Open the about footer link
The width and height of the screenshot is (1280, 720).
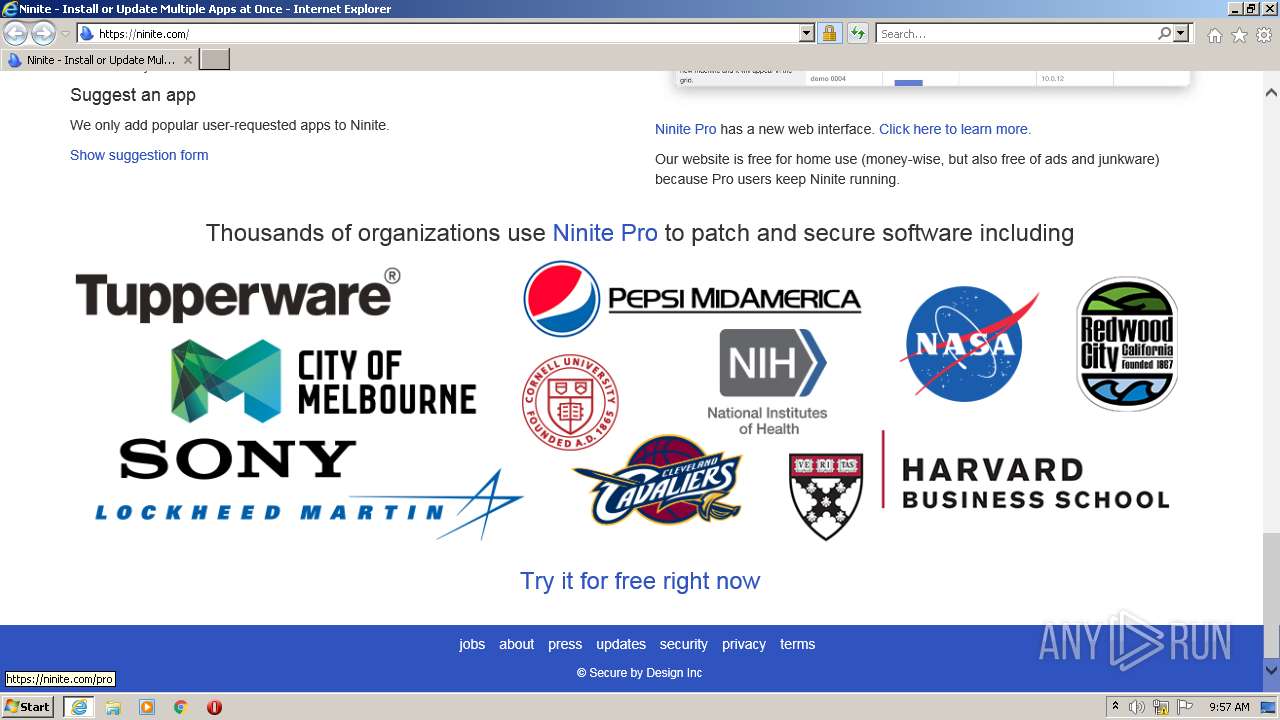click(x=517, y=644)
